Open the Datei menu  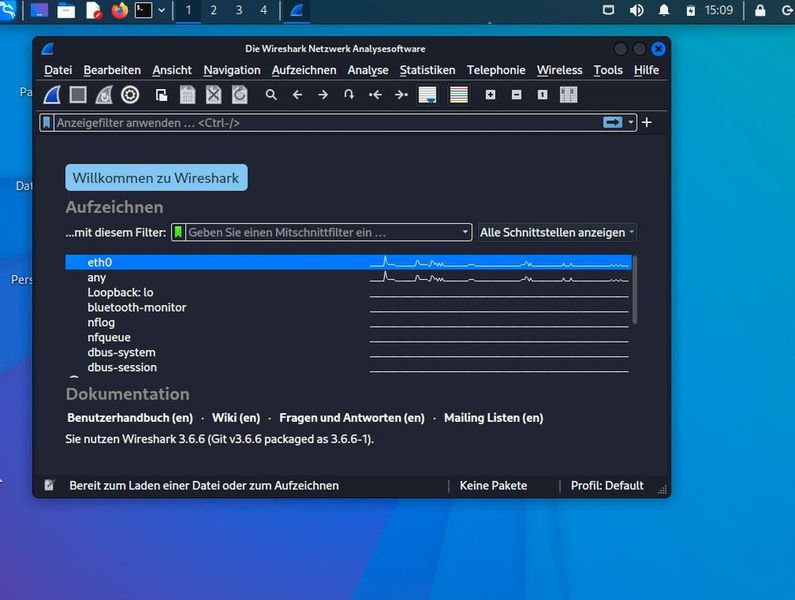pyautogui.click(x=58, y=70)
